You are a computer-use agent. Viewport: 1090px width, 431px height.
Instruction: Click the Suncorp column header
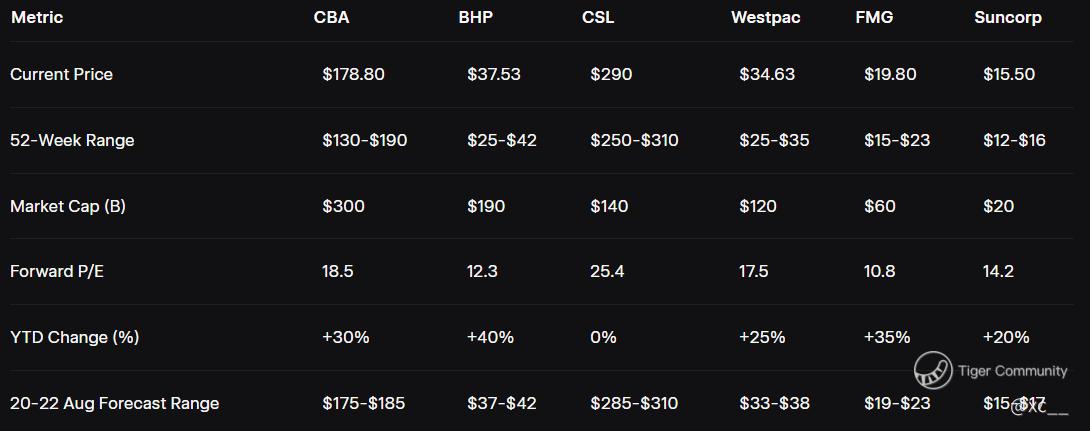coord(1008,17)
